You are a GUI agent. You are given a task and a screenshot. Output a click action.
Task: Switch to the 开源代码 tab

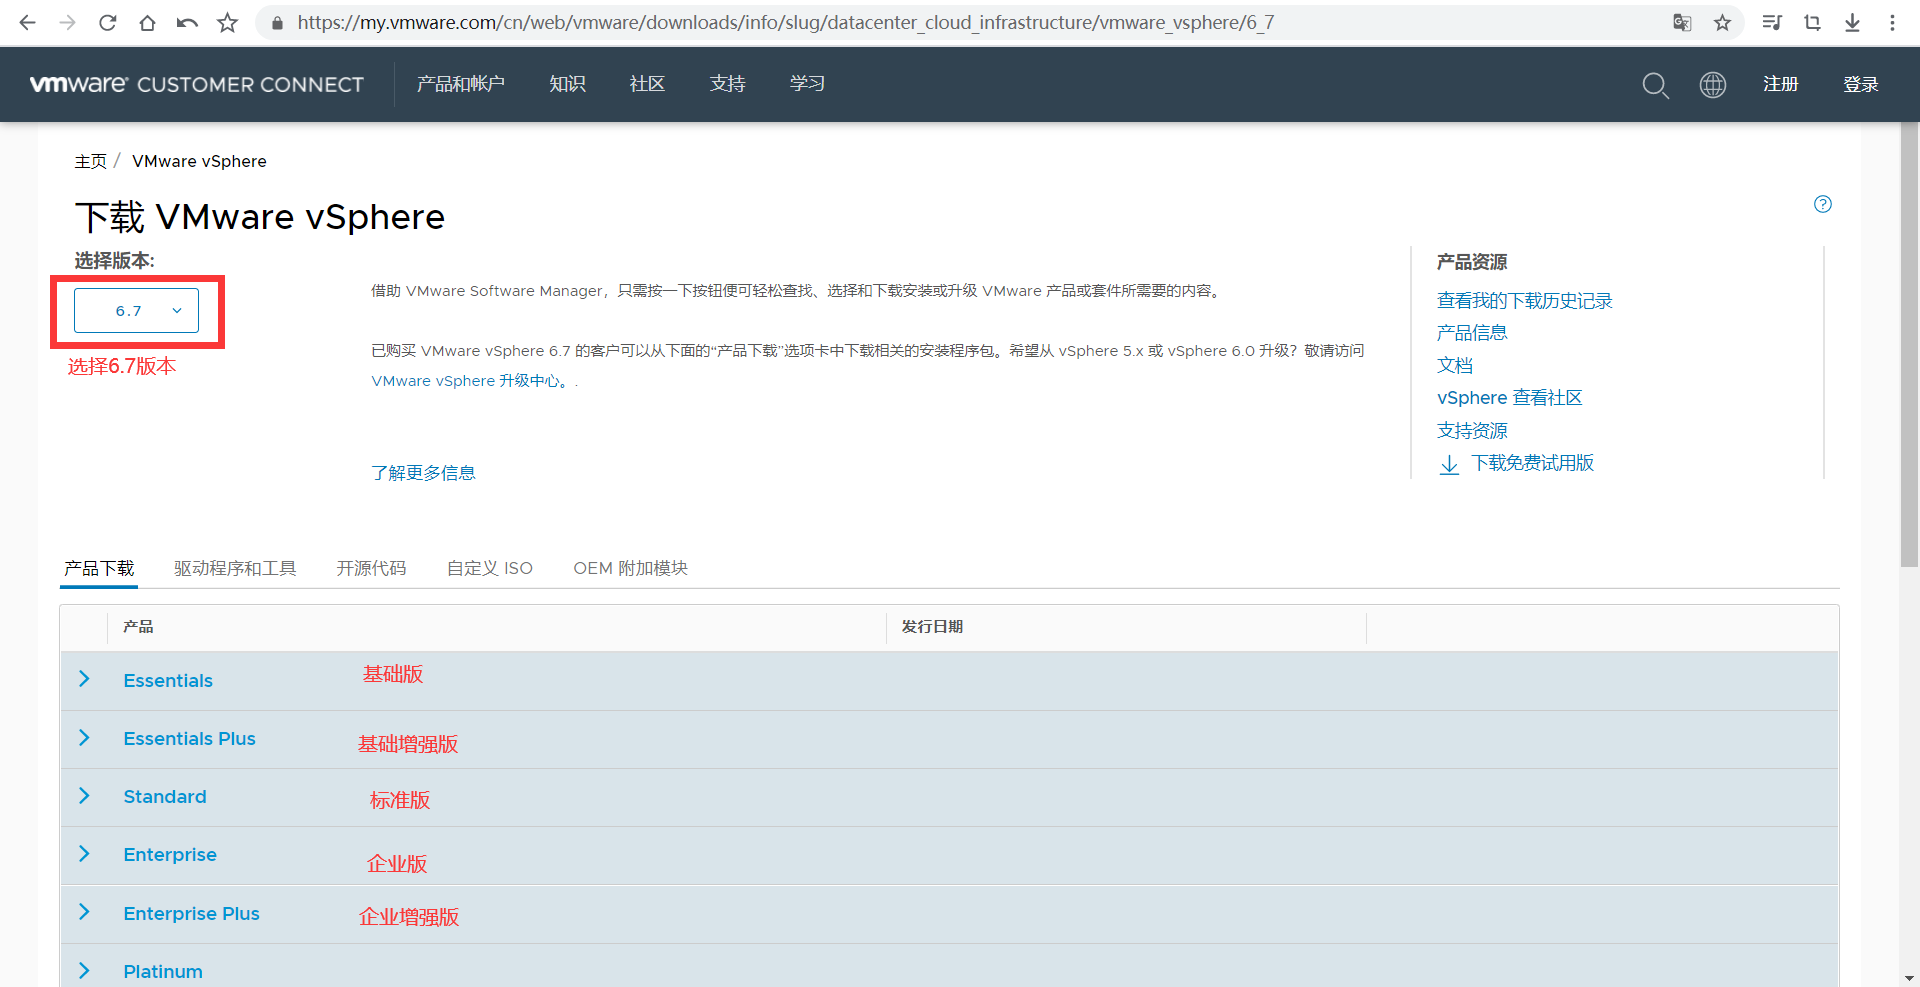[371, 568]
